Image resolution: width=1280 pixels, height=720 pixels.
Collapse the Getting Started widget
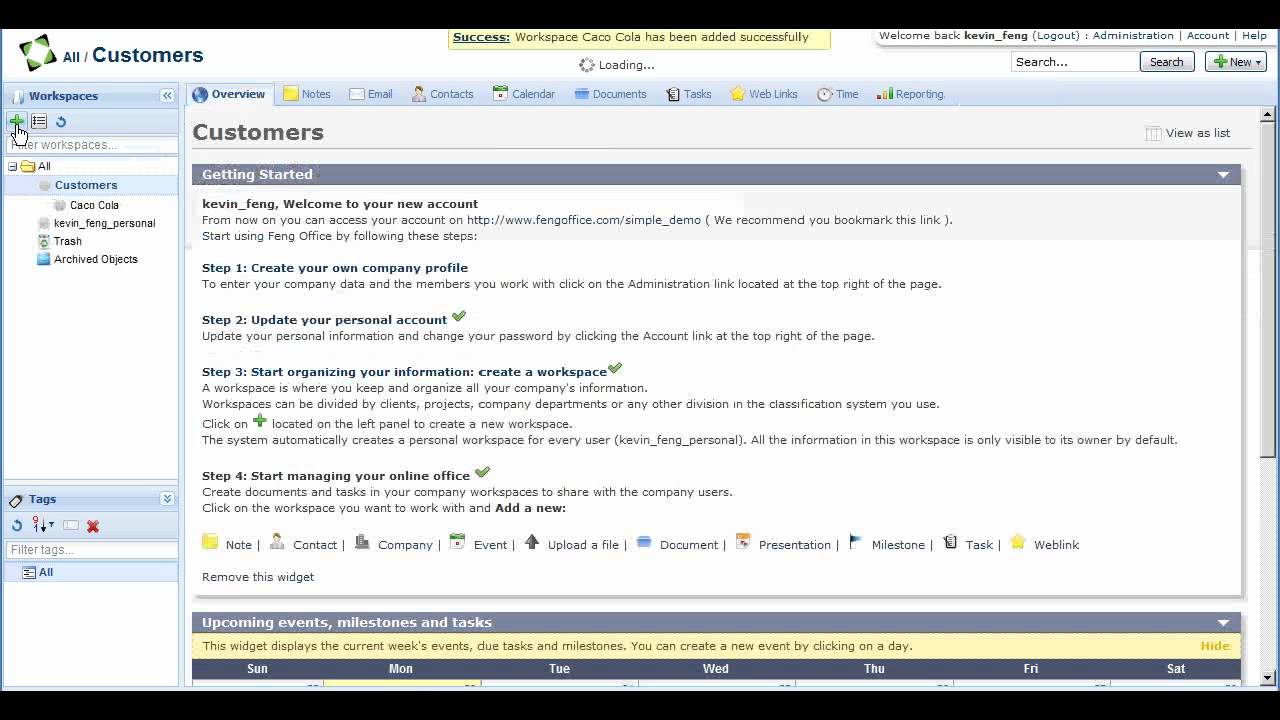point(1223,175)
